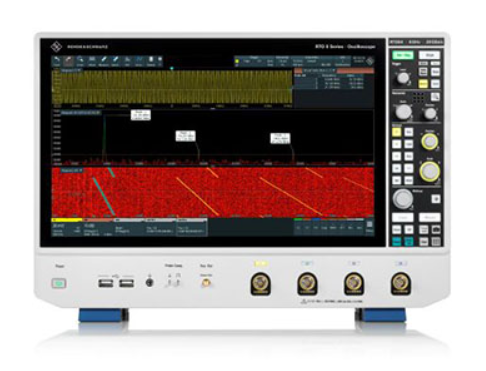
Task: Select the Diagram1 tab label above yellow waveform
Action: (70, 71)
